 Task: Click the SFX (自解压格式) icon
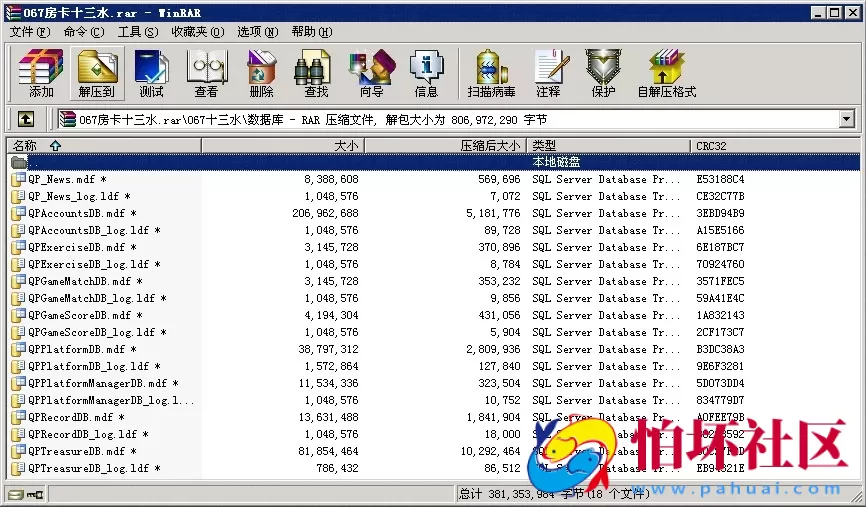pyautogui.click(x=666, y=73)
